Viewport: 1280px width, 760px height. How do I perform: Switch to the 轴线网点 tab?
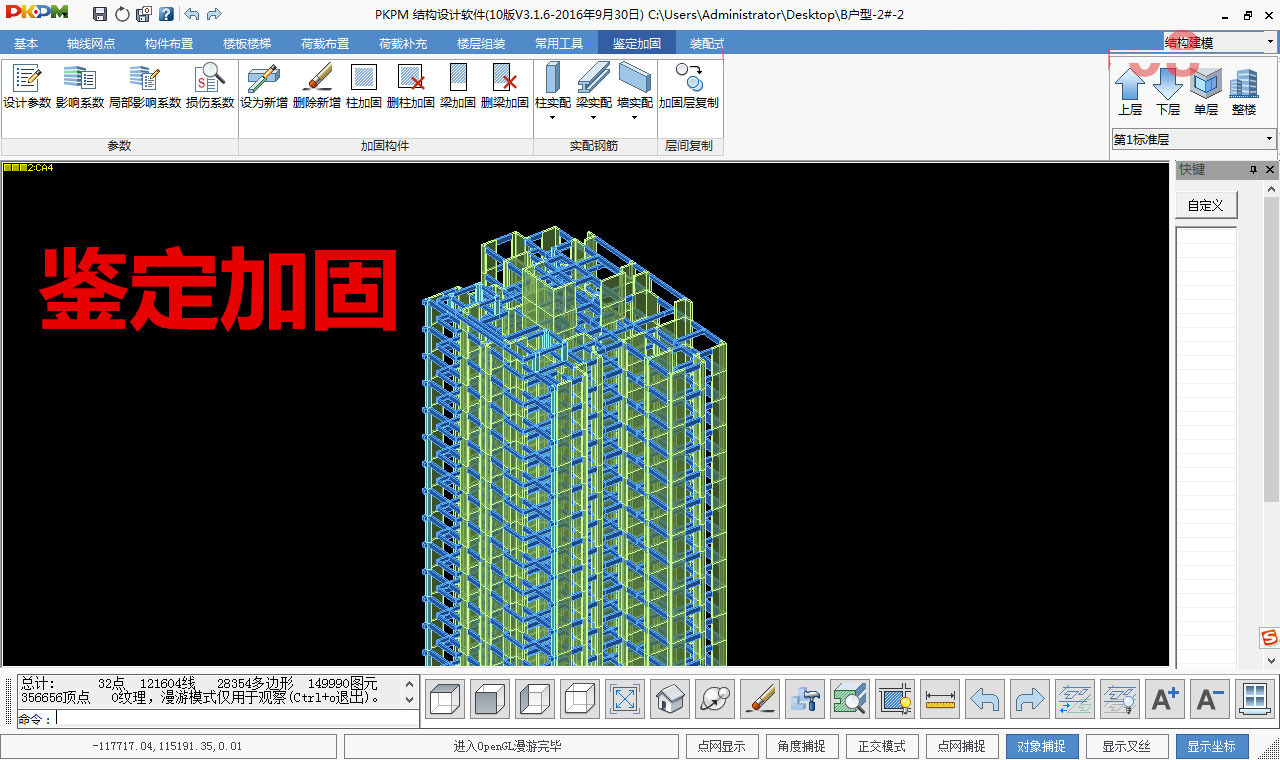(x=91, y=43)
